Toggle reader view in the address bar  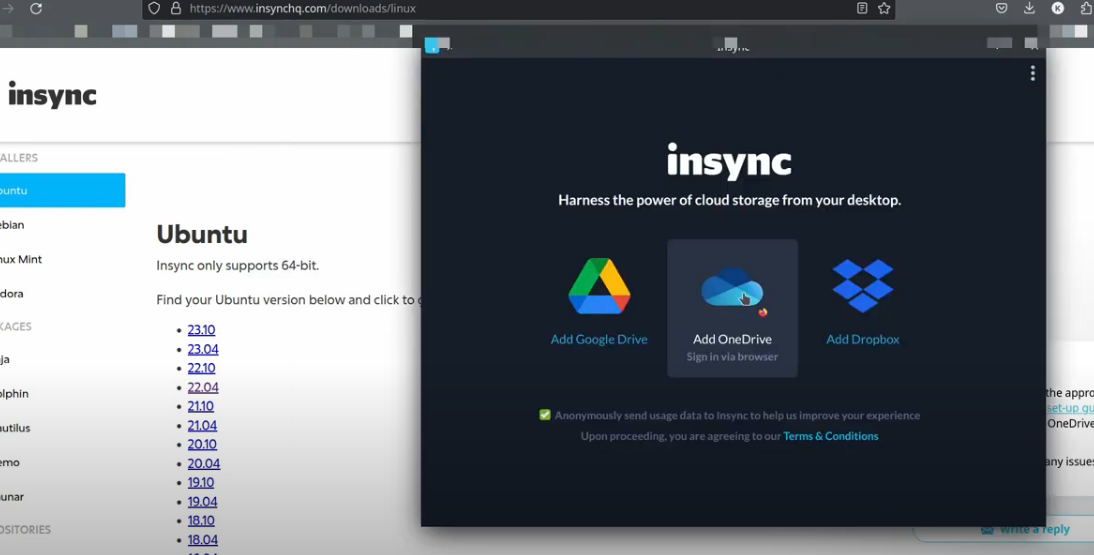862,8
